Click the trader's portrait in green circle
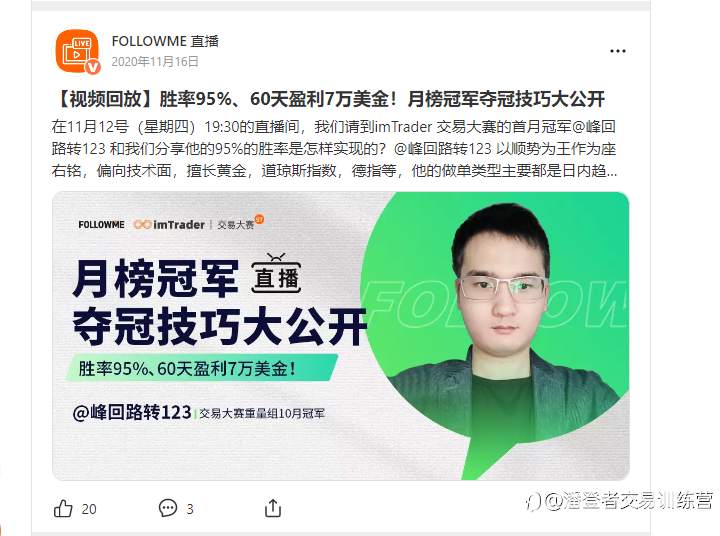Viewport: 720px width, 536px height. 503,322
